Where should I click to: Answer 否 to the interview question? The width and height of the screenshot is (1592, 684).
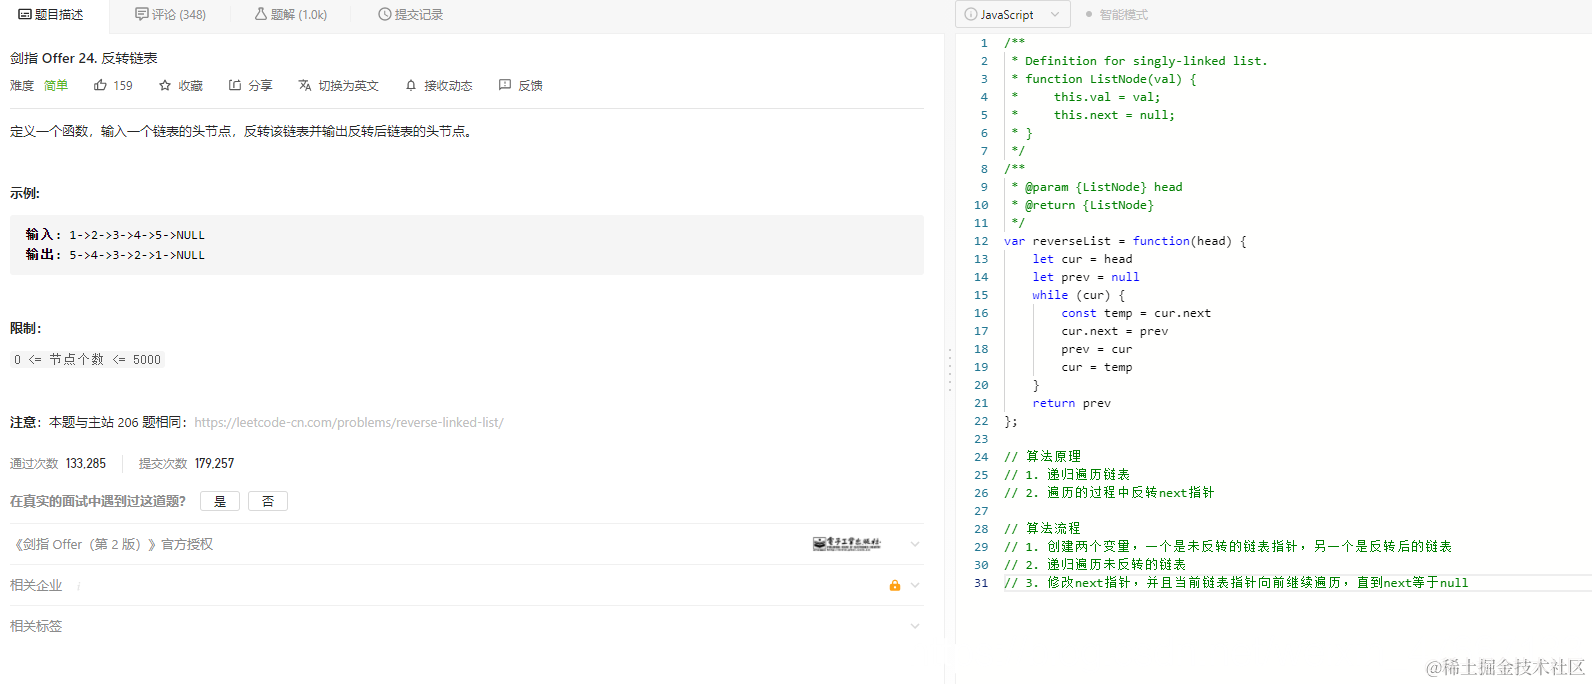point(268,501)
